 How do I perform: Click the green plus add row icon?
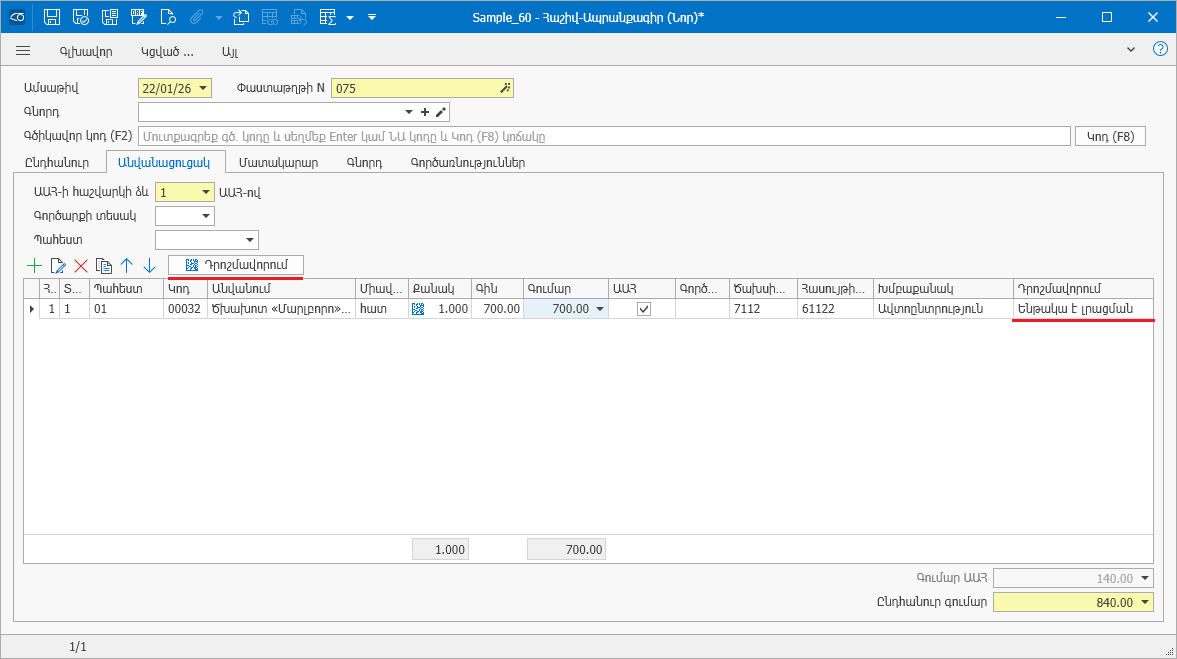coord(35,266)
